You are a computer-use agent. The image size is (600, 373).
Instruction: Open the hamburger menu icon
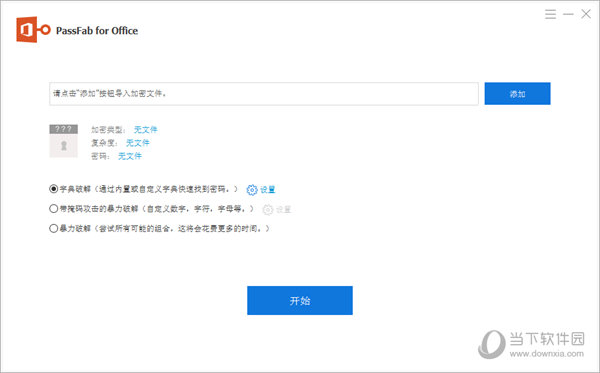click(550, 14)
